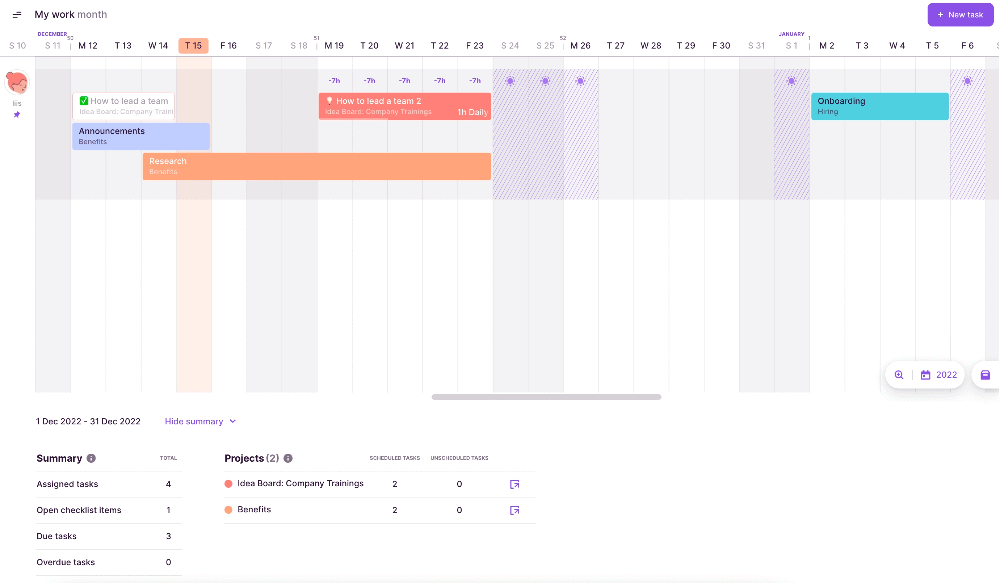This screenshot has height=583, width=1000.
Task: Click the purple pin icon under the avatar
Action: (17, 115)
